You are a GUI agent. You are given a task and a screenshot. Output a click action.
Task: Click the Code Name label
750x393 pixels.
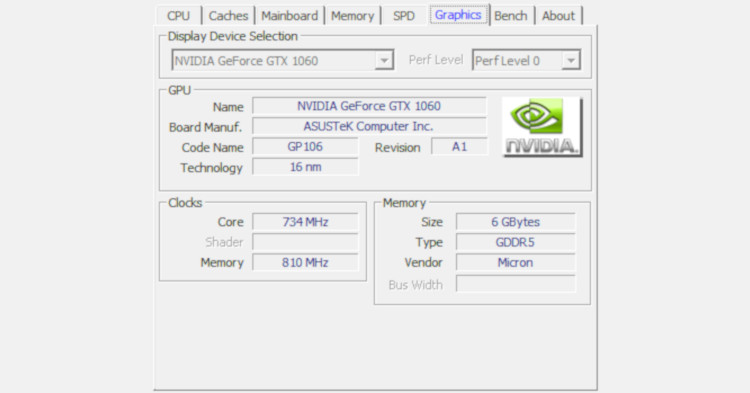click(x=212, y=147)
